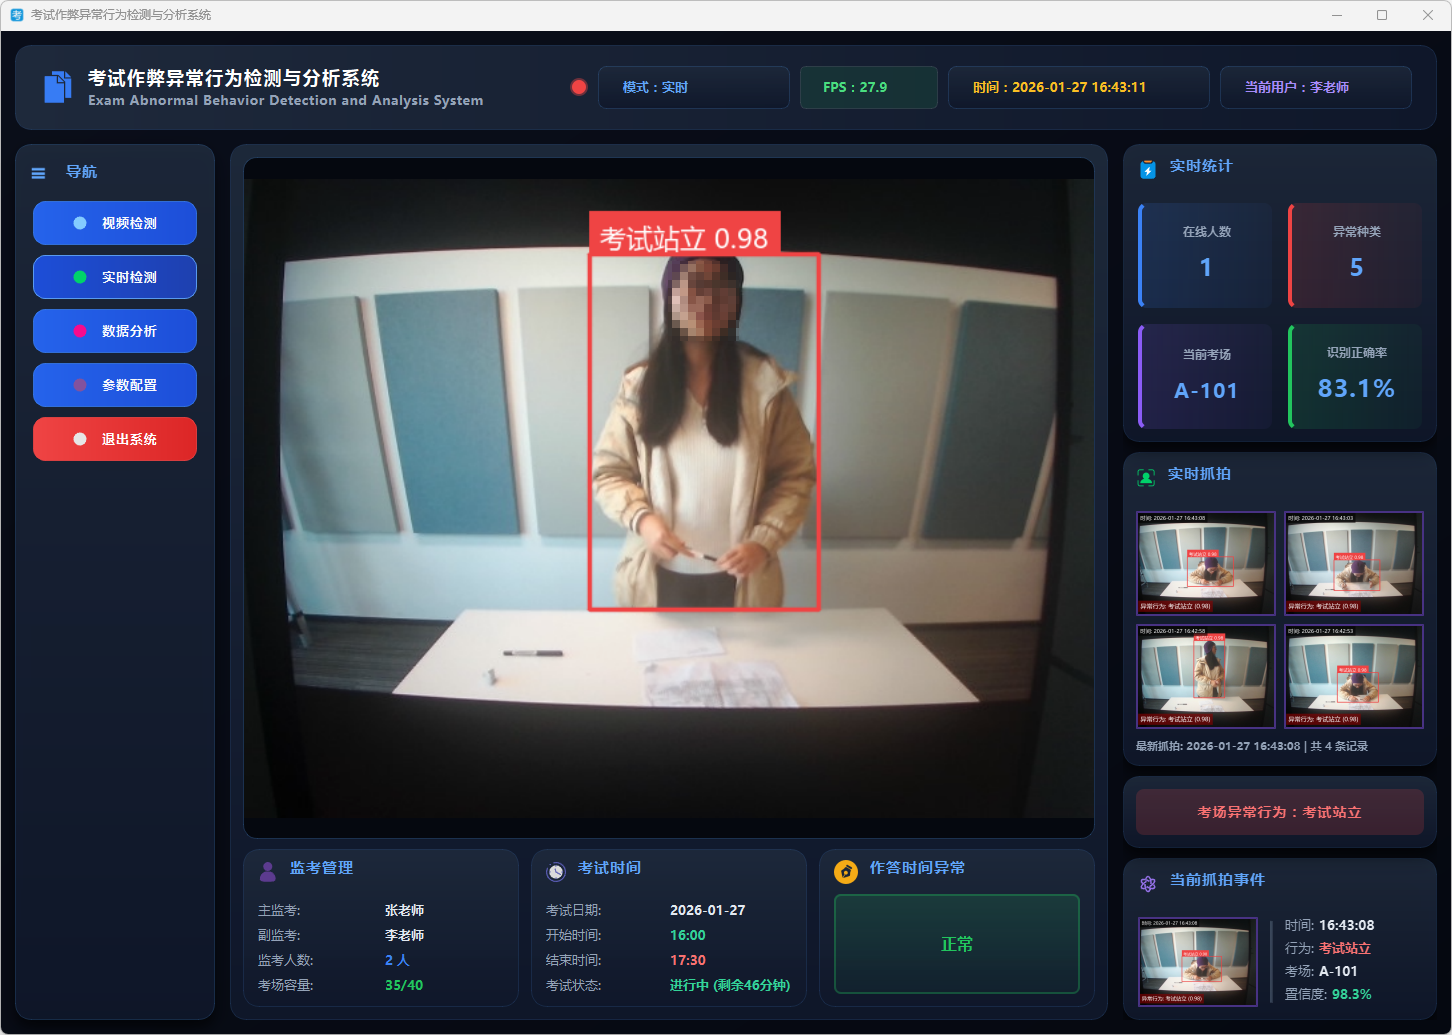Click the lightning real-time statistics icon

[x=1148, y=169]
